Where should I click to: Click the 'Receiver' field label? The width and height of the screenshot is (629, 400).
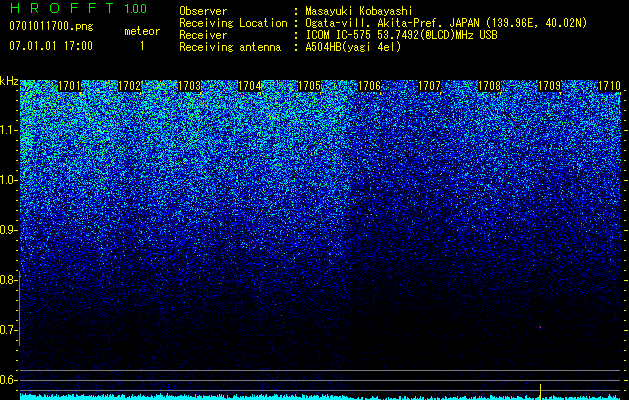[203, 35]
